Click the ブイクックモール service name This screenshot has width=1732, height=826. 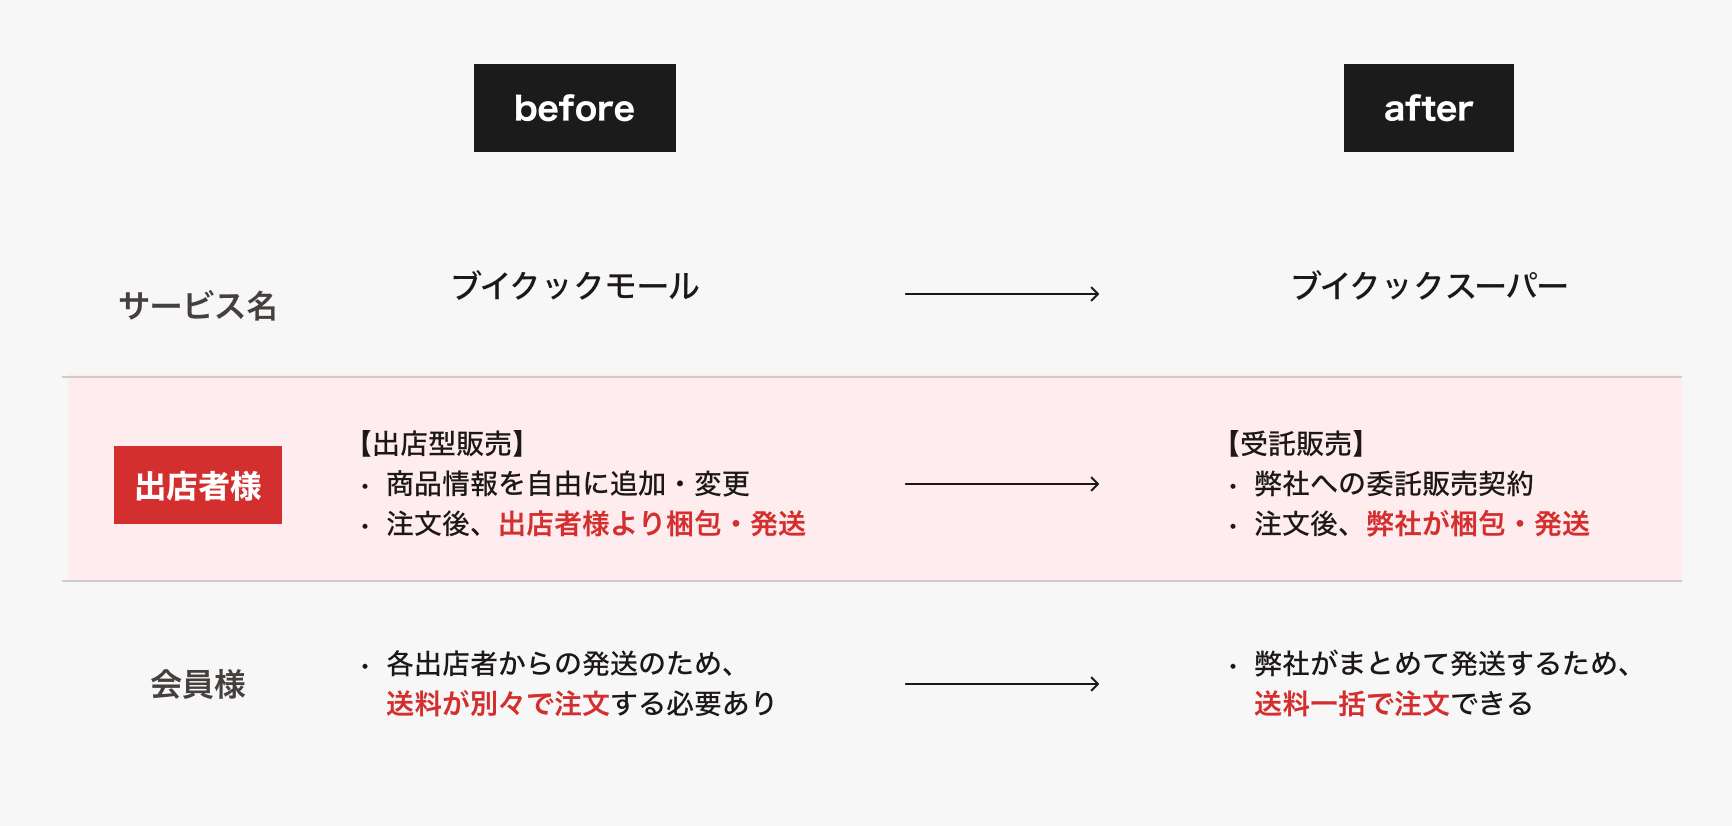(575, 286)
